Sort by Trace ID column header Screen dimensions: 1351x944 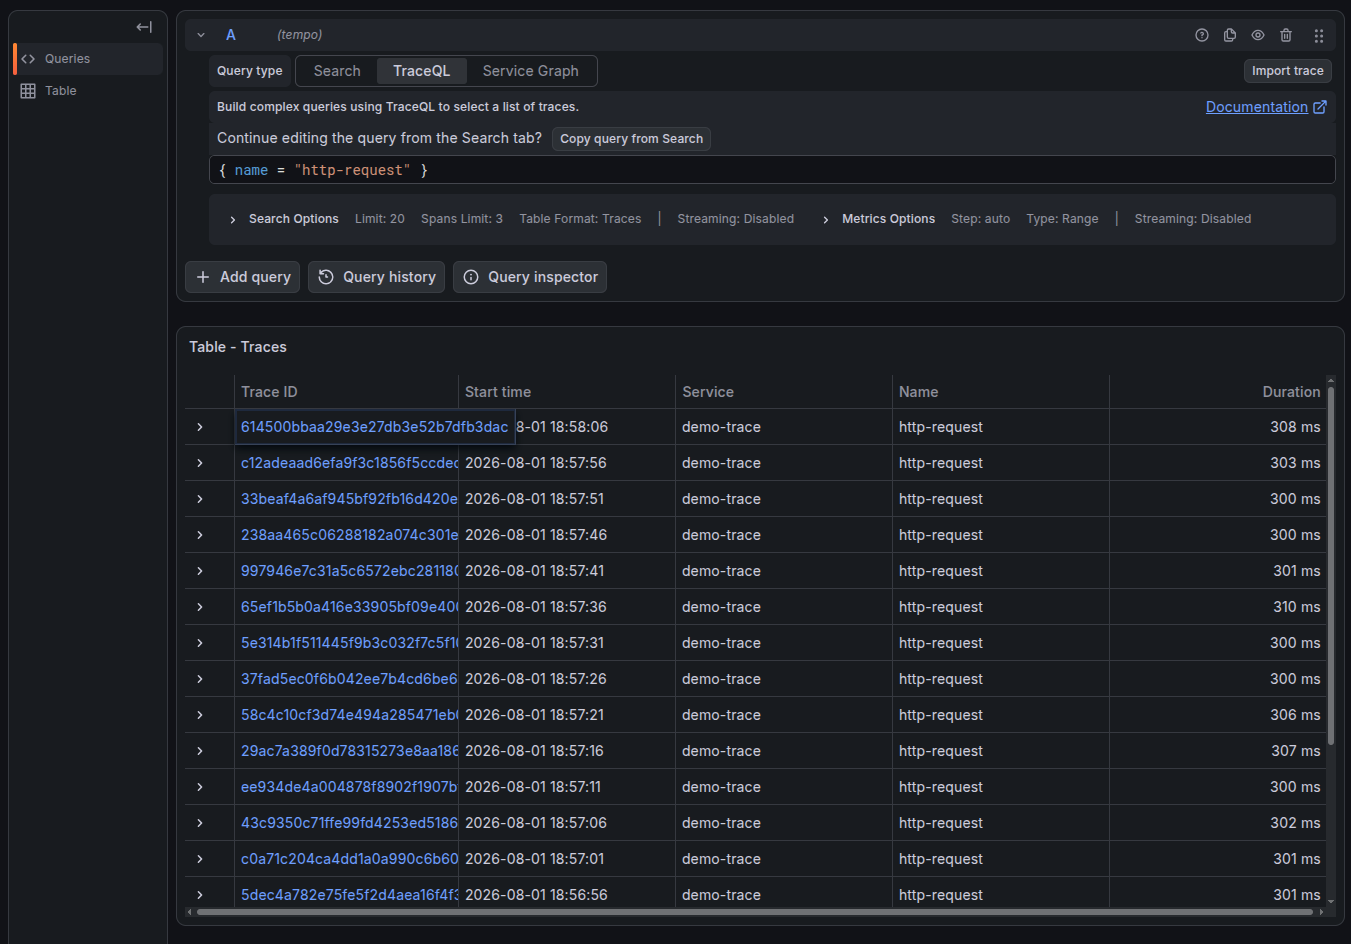pyautogui.click(x=269, y=392)
